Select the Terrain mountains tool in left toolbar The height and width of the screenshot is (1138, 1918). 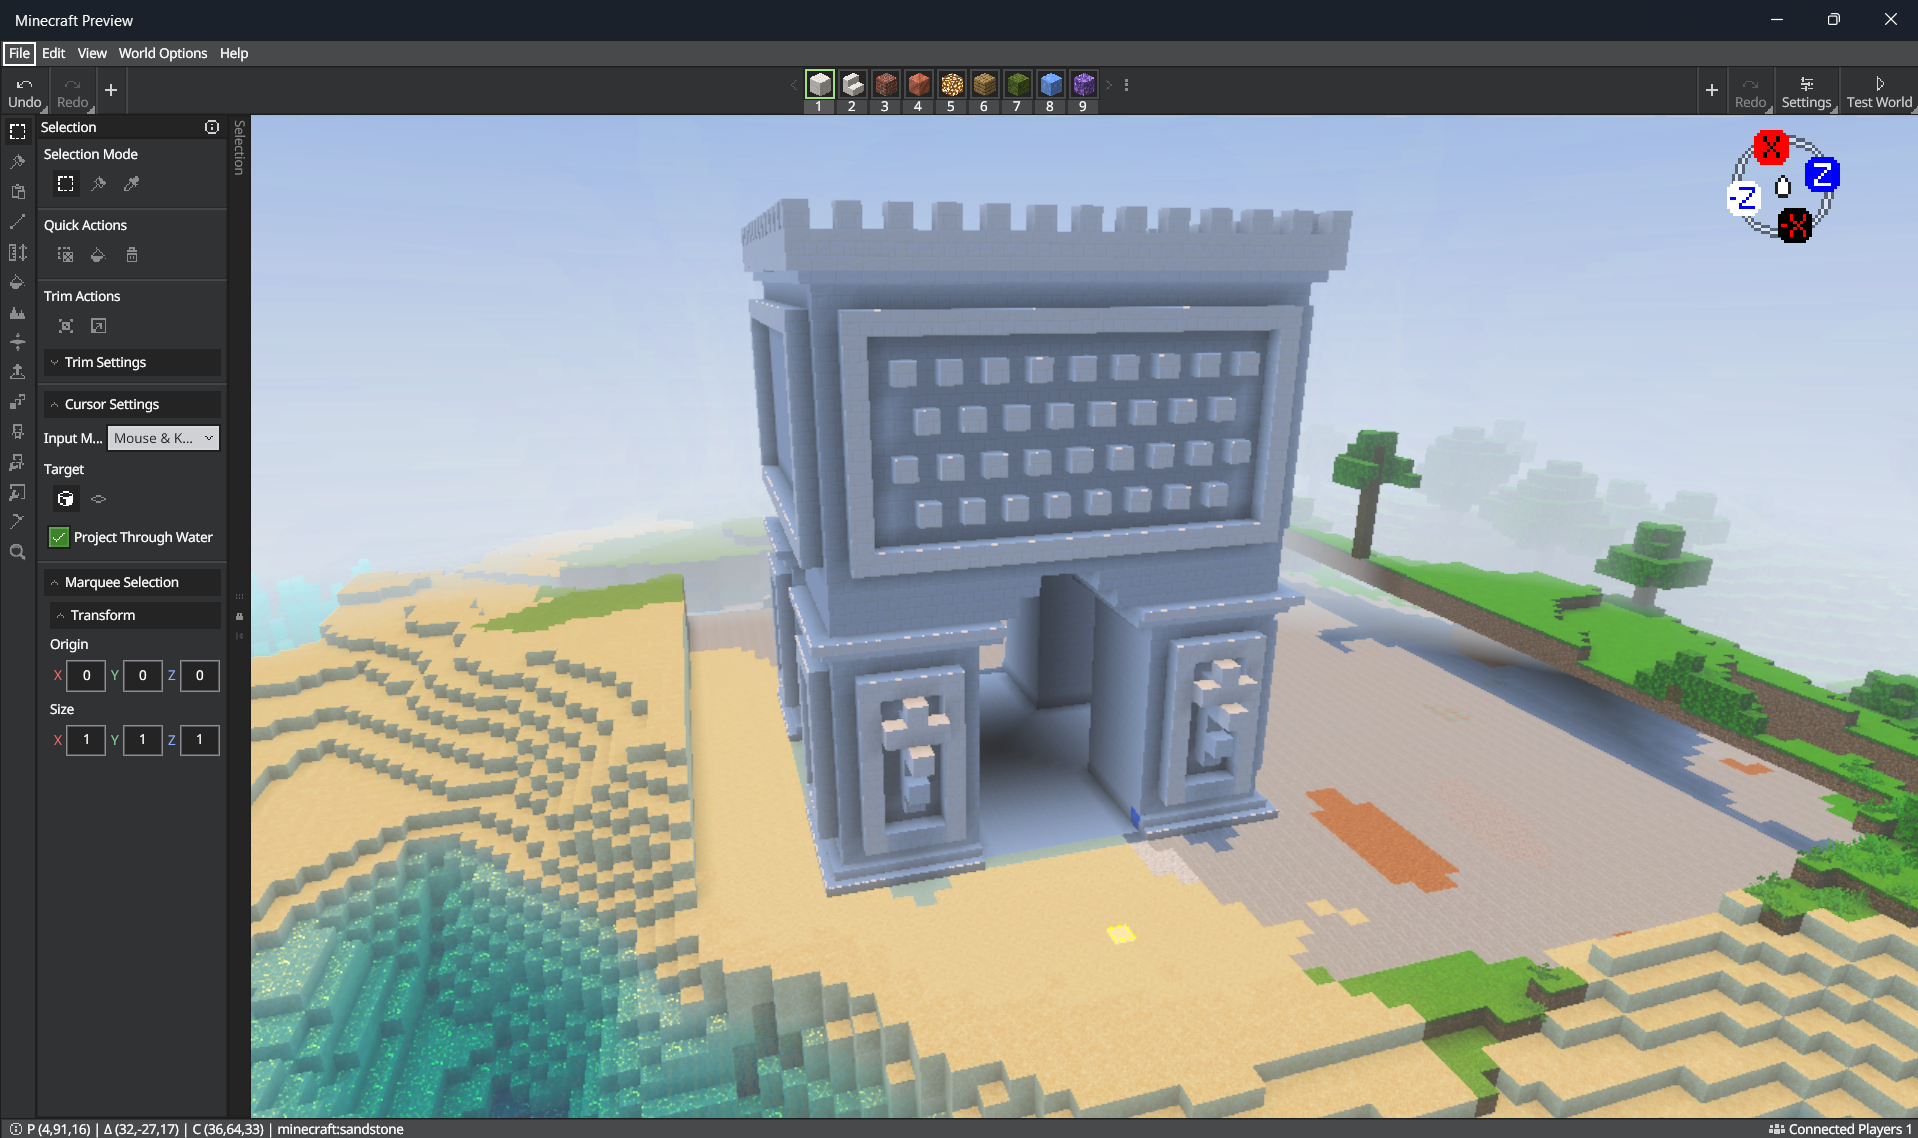click(x=17, y=312)
